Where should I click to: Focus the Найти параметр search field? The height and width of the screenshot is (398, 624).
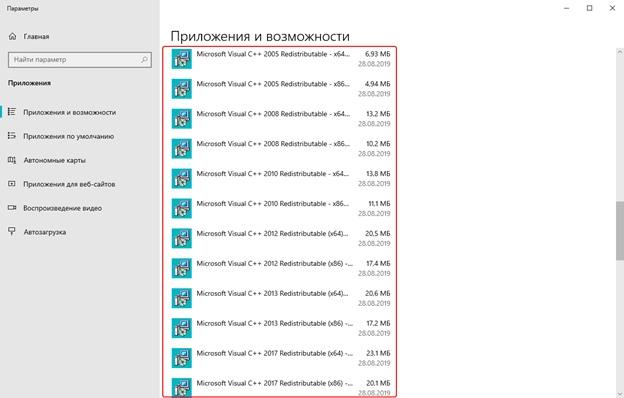[x=80, y=60]
